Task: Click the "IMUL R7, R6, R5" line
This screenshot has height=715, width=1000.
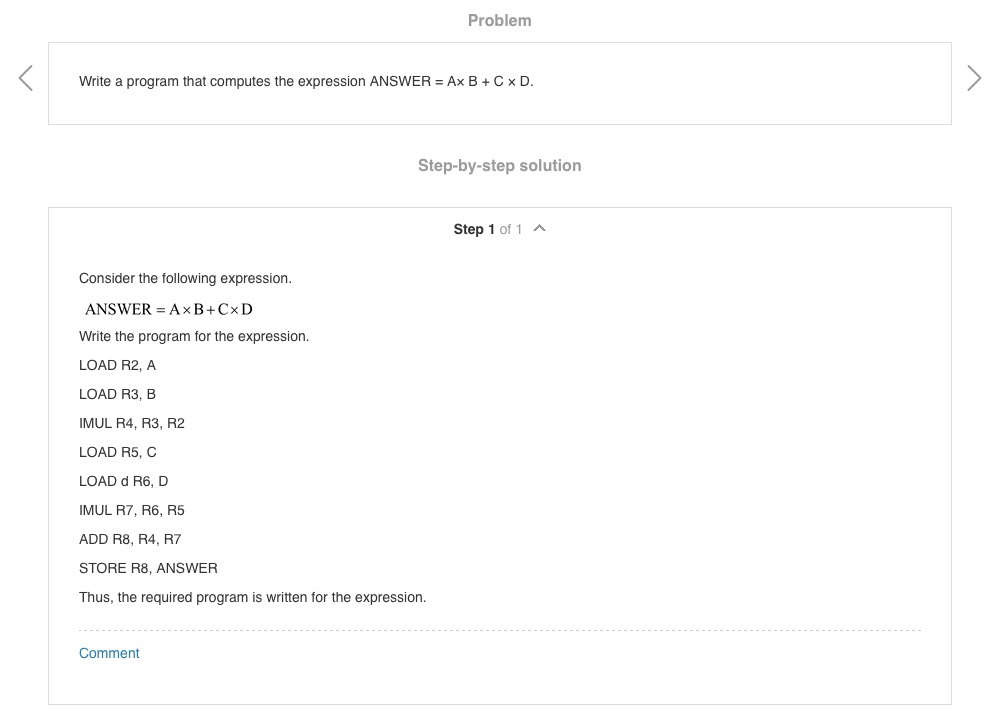Action: pyautogui.click(x=132, y=511)
